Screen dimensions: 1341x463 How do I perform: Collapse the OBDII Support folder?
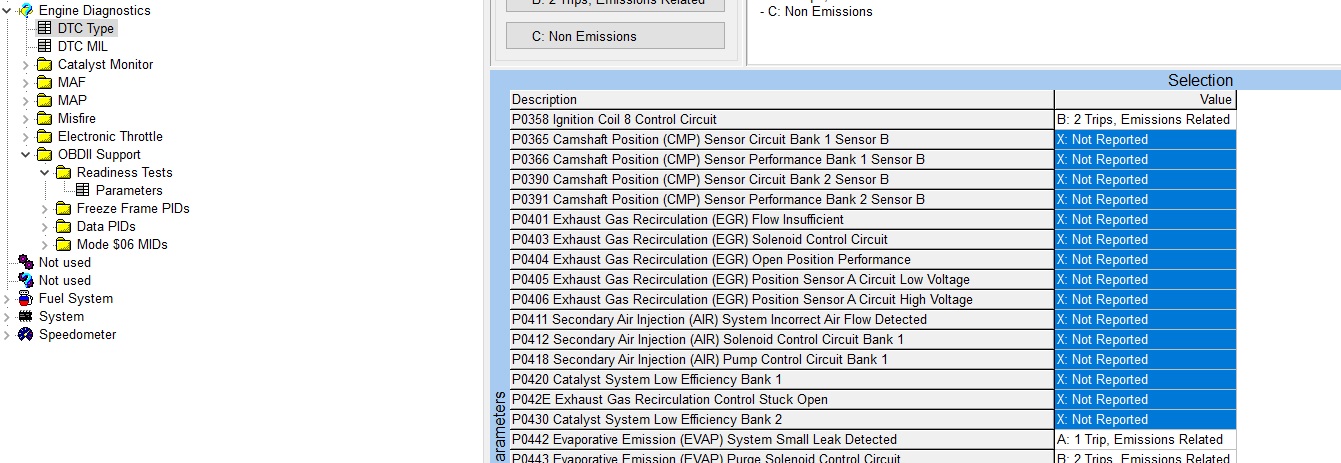click(x=26, y=155)
